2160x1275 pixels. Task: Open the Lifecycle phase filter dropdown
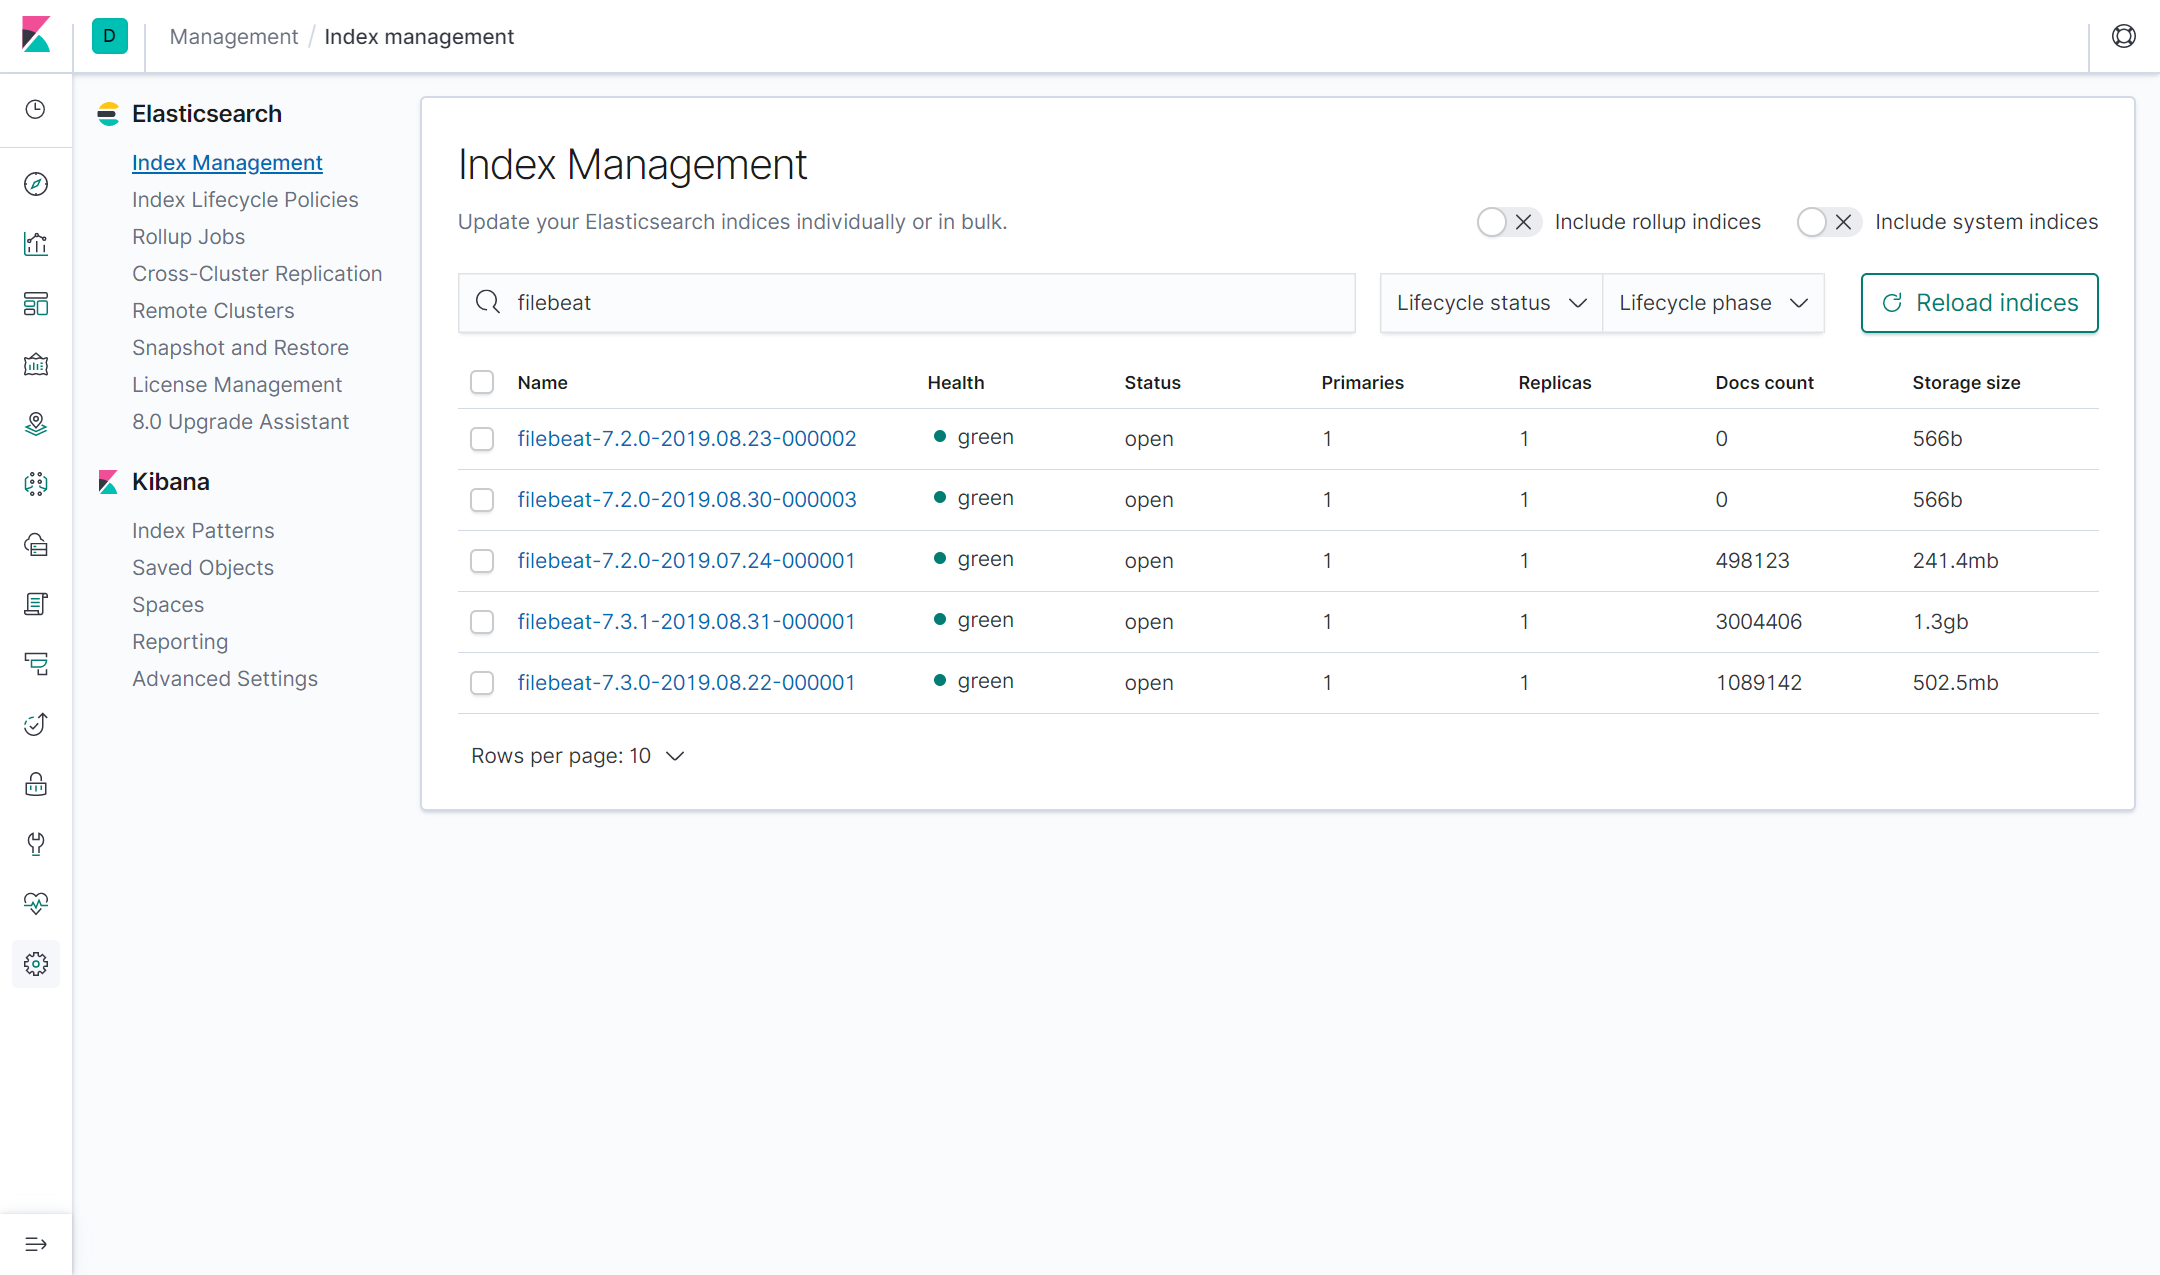(x=1713, y=303)
